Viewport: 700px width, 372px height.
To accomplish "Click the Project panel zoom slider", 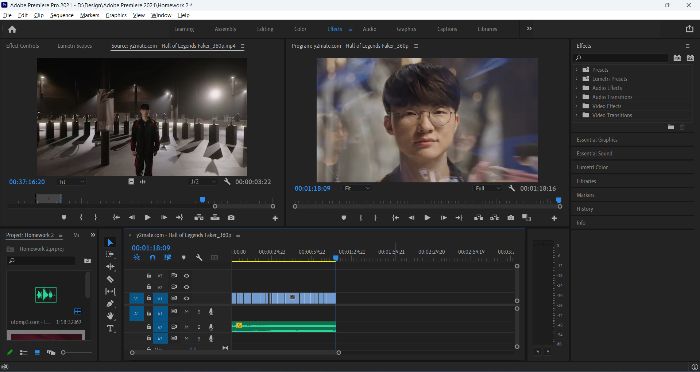I will (78, 353).
